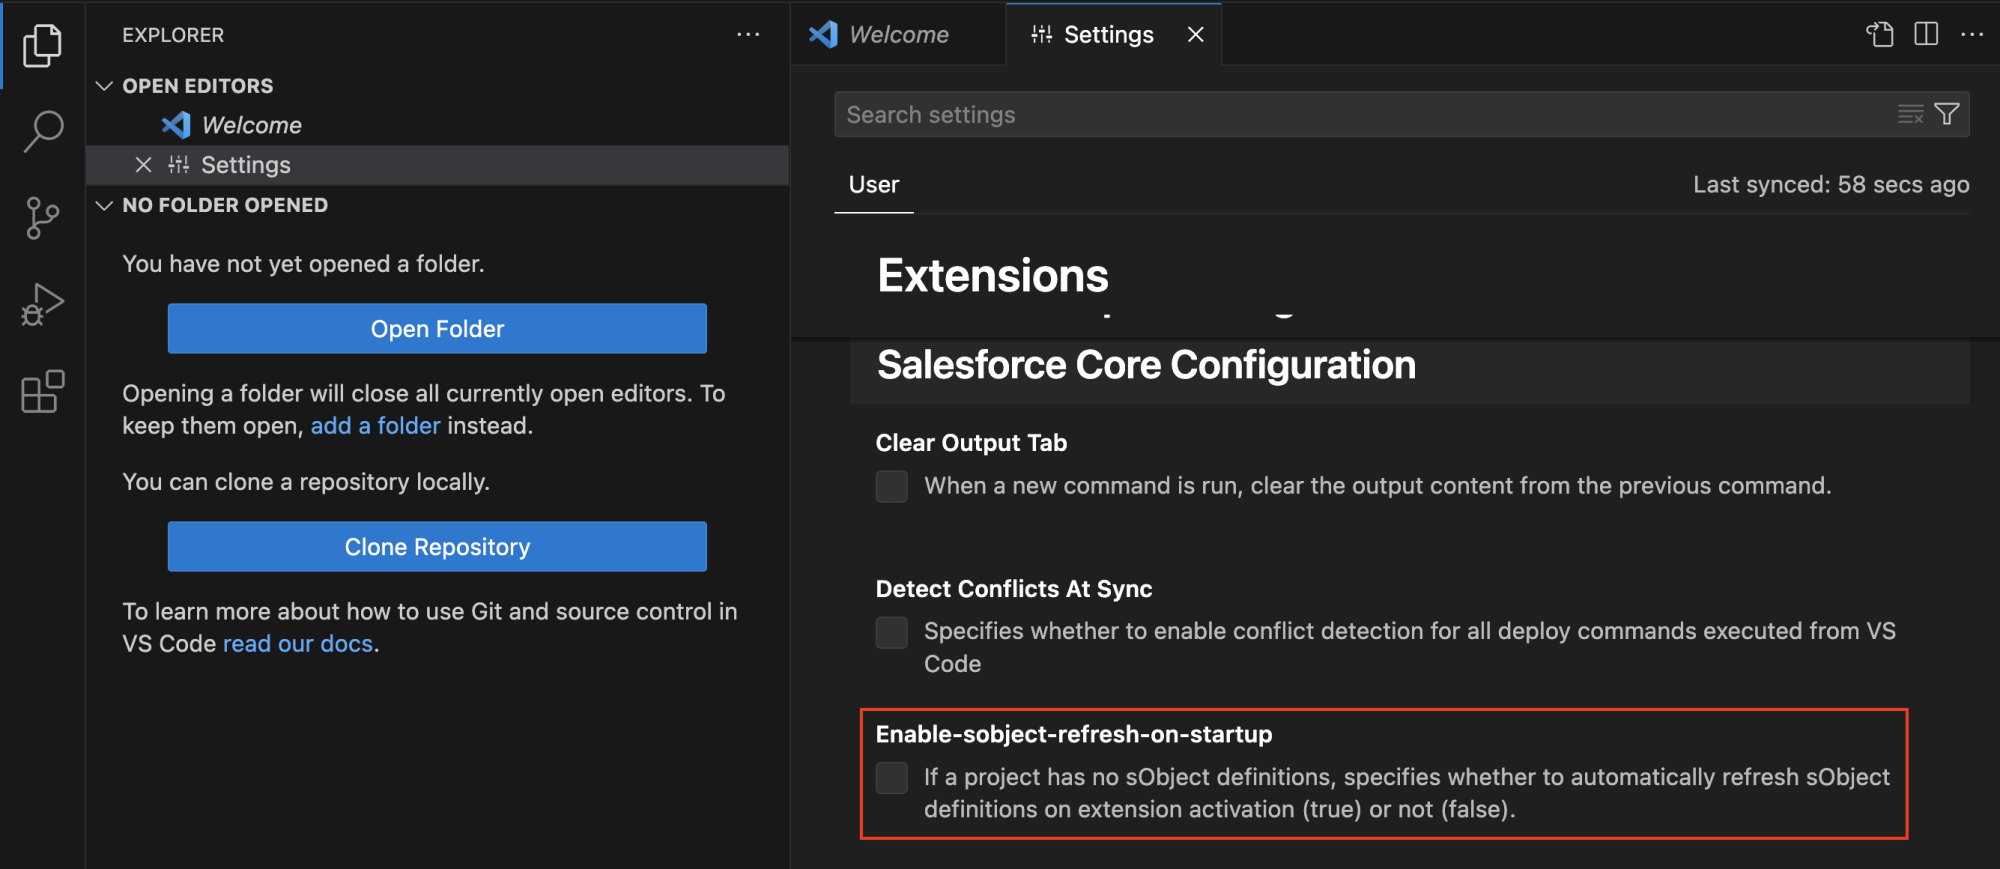Open Settings JSON file icon
2000x869 pixels.
1880,34
